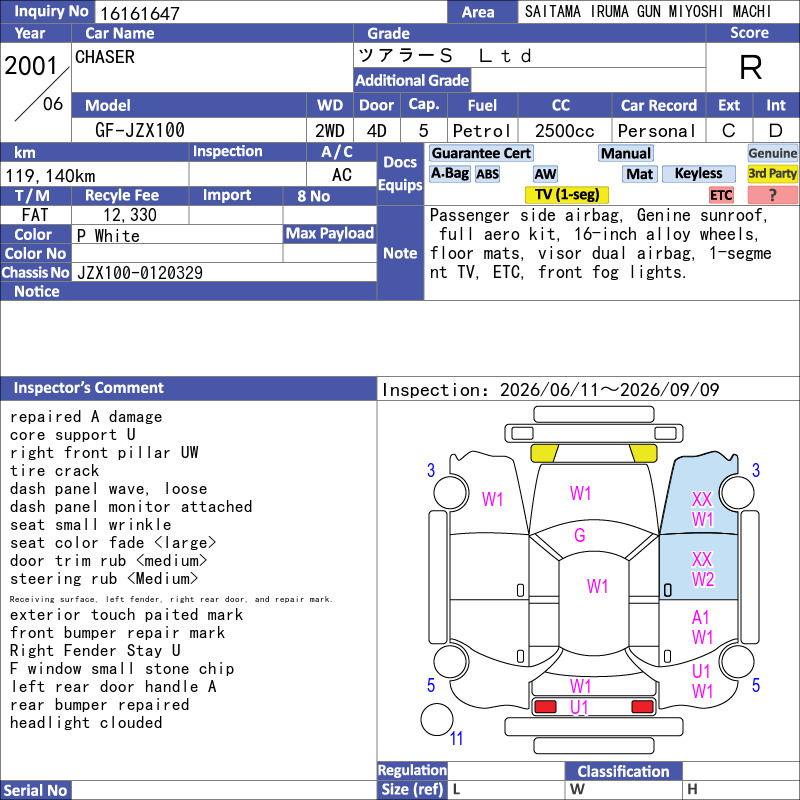Select the blue-shaded right front door panel
The width and height of the screenshot is (800, 800).
[x=698, y=567]
